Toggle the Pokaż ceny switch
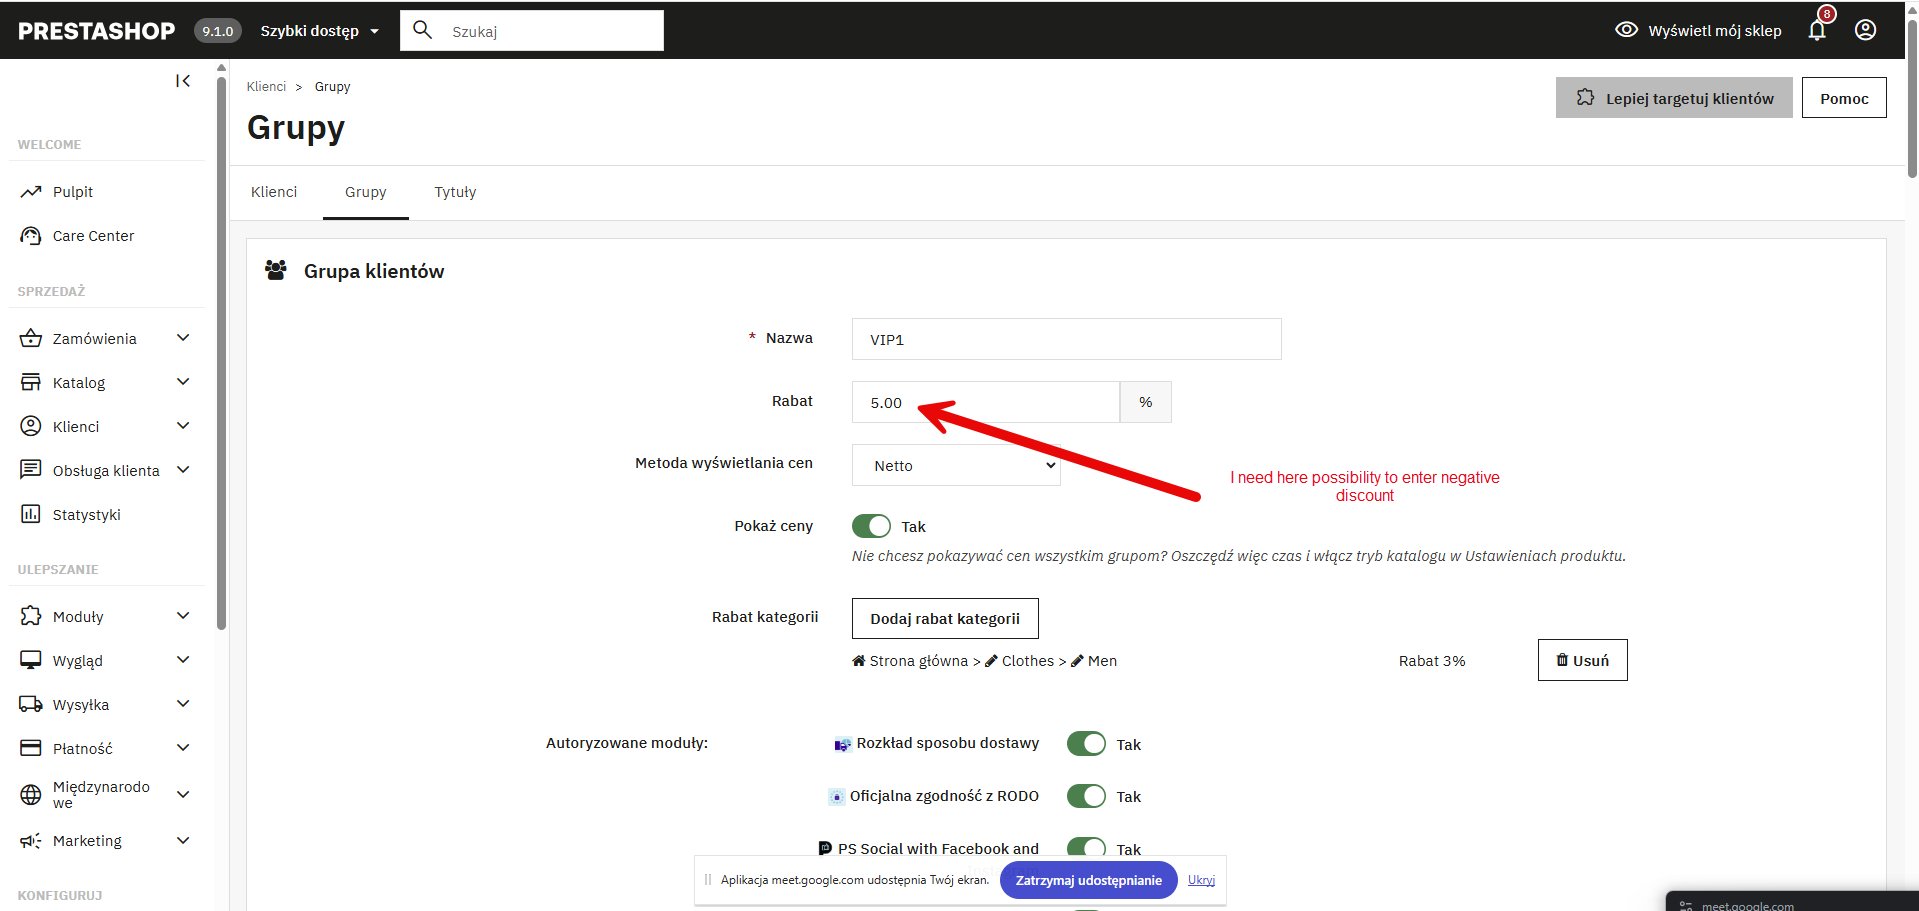The image size is (1919, 911). 871,526
